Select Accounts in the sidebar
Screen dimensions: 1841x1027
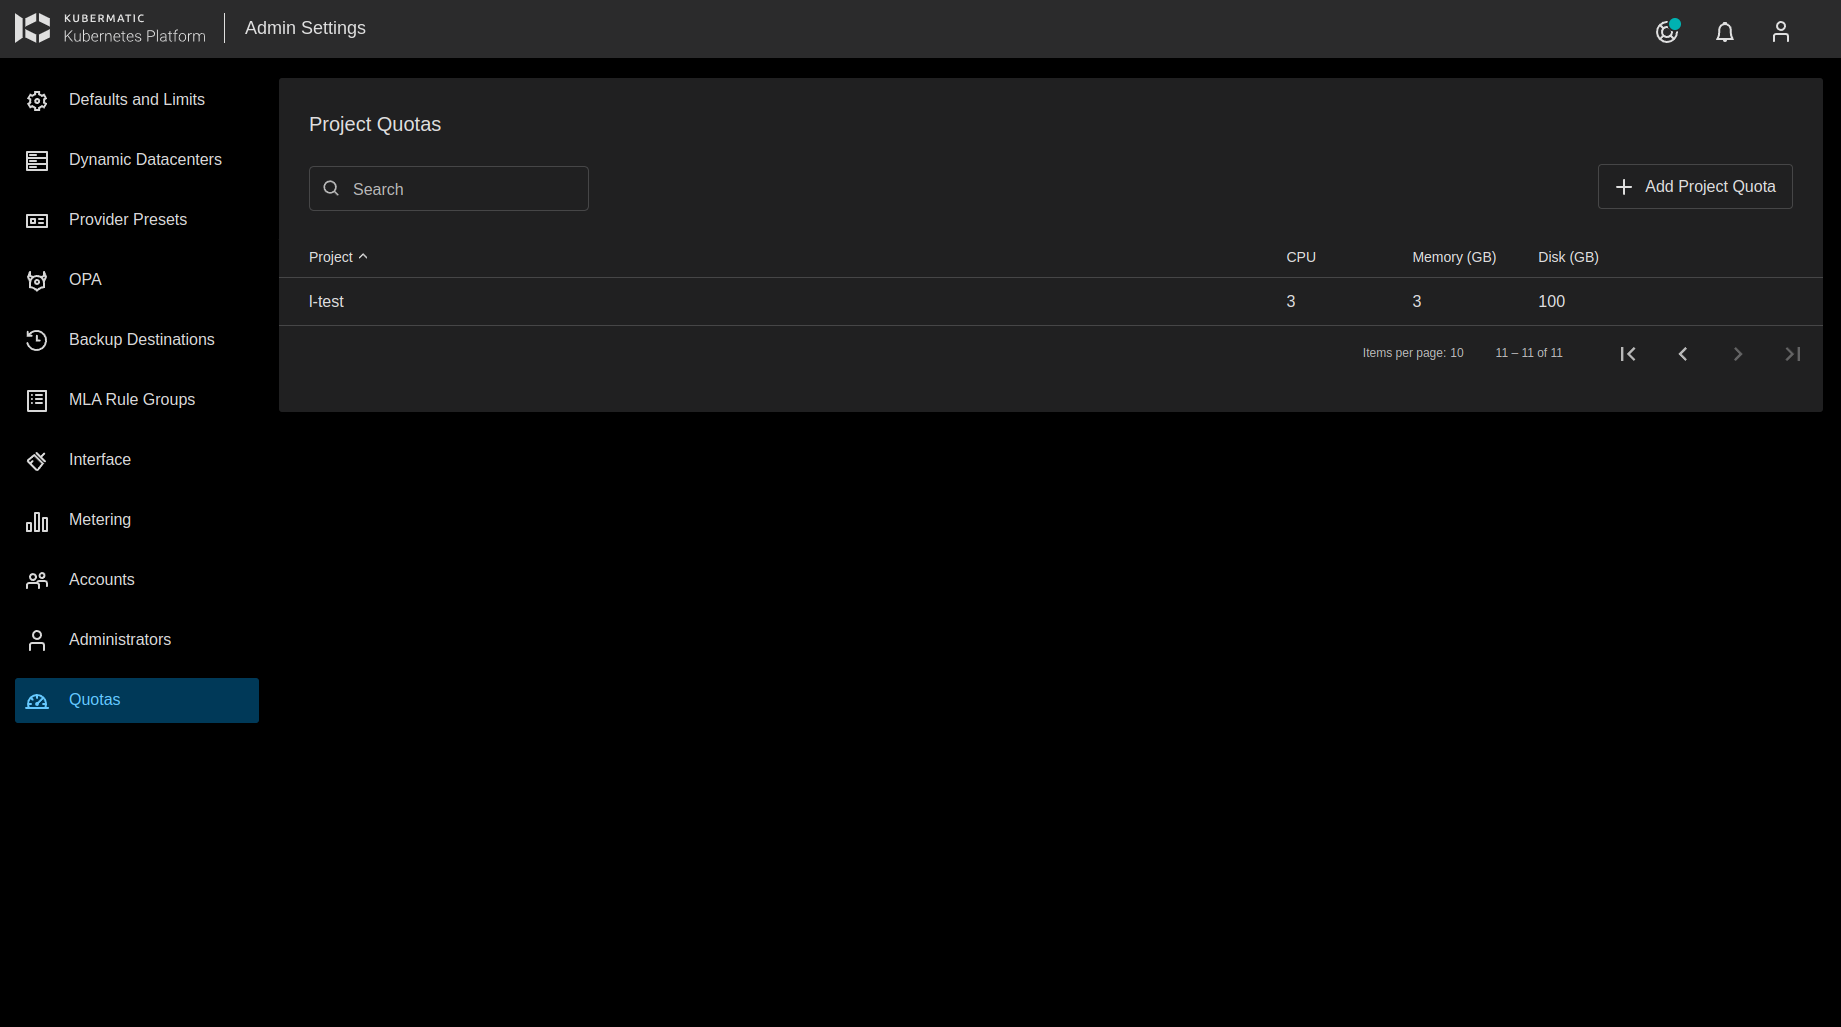[x=101, y=580]
